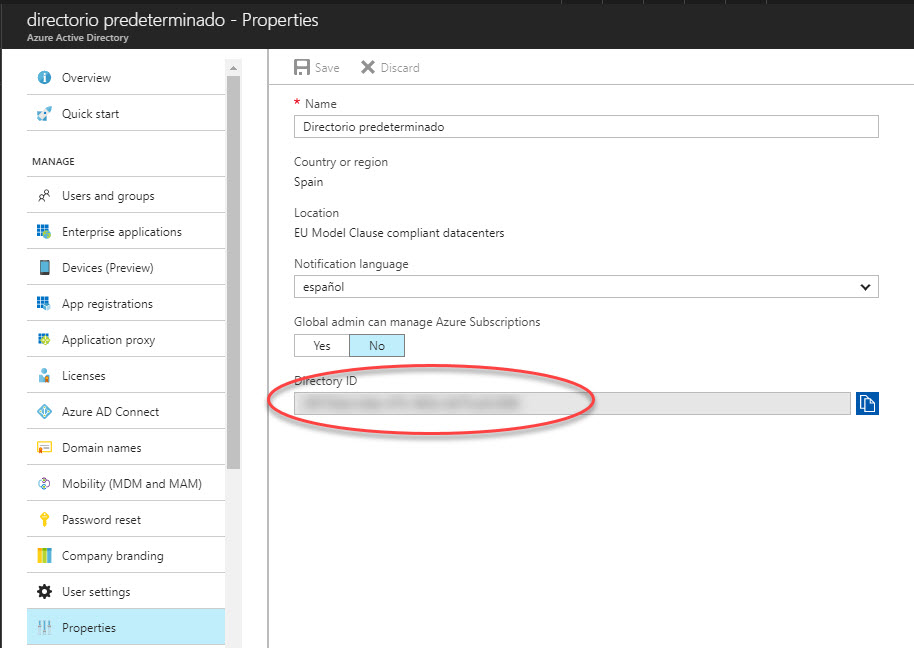914x648 pixels.
Task: Click the Azure AD Connect diamond icon
Action: [44, 411]
